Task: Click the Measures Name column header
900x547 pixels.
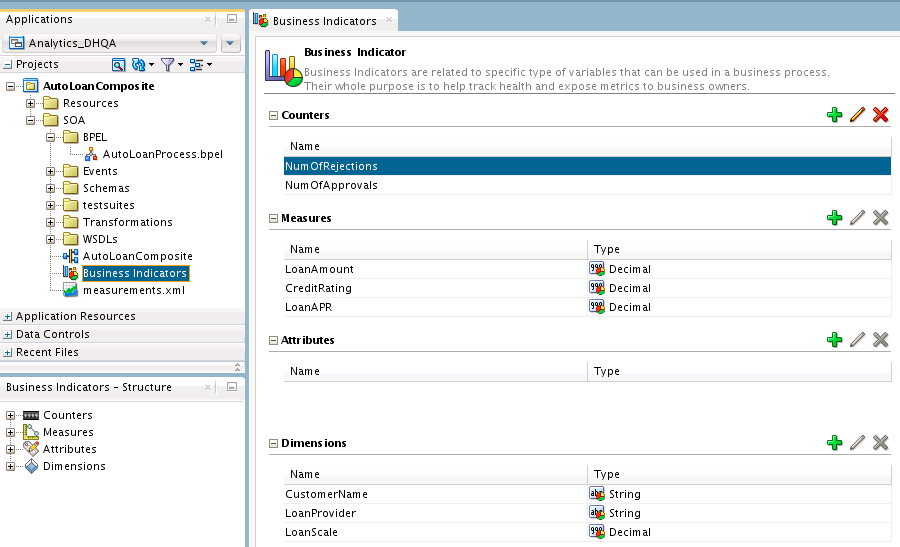Action: point(436,249)
